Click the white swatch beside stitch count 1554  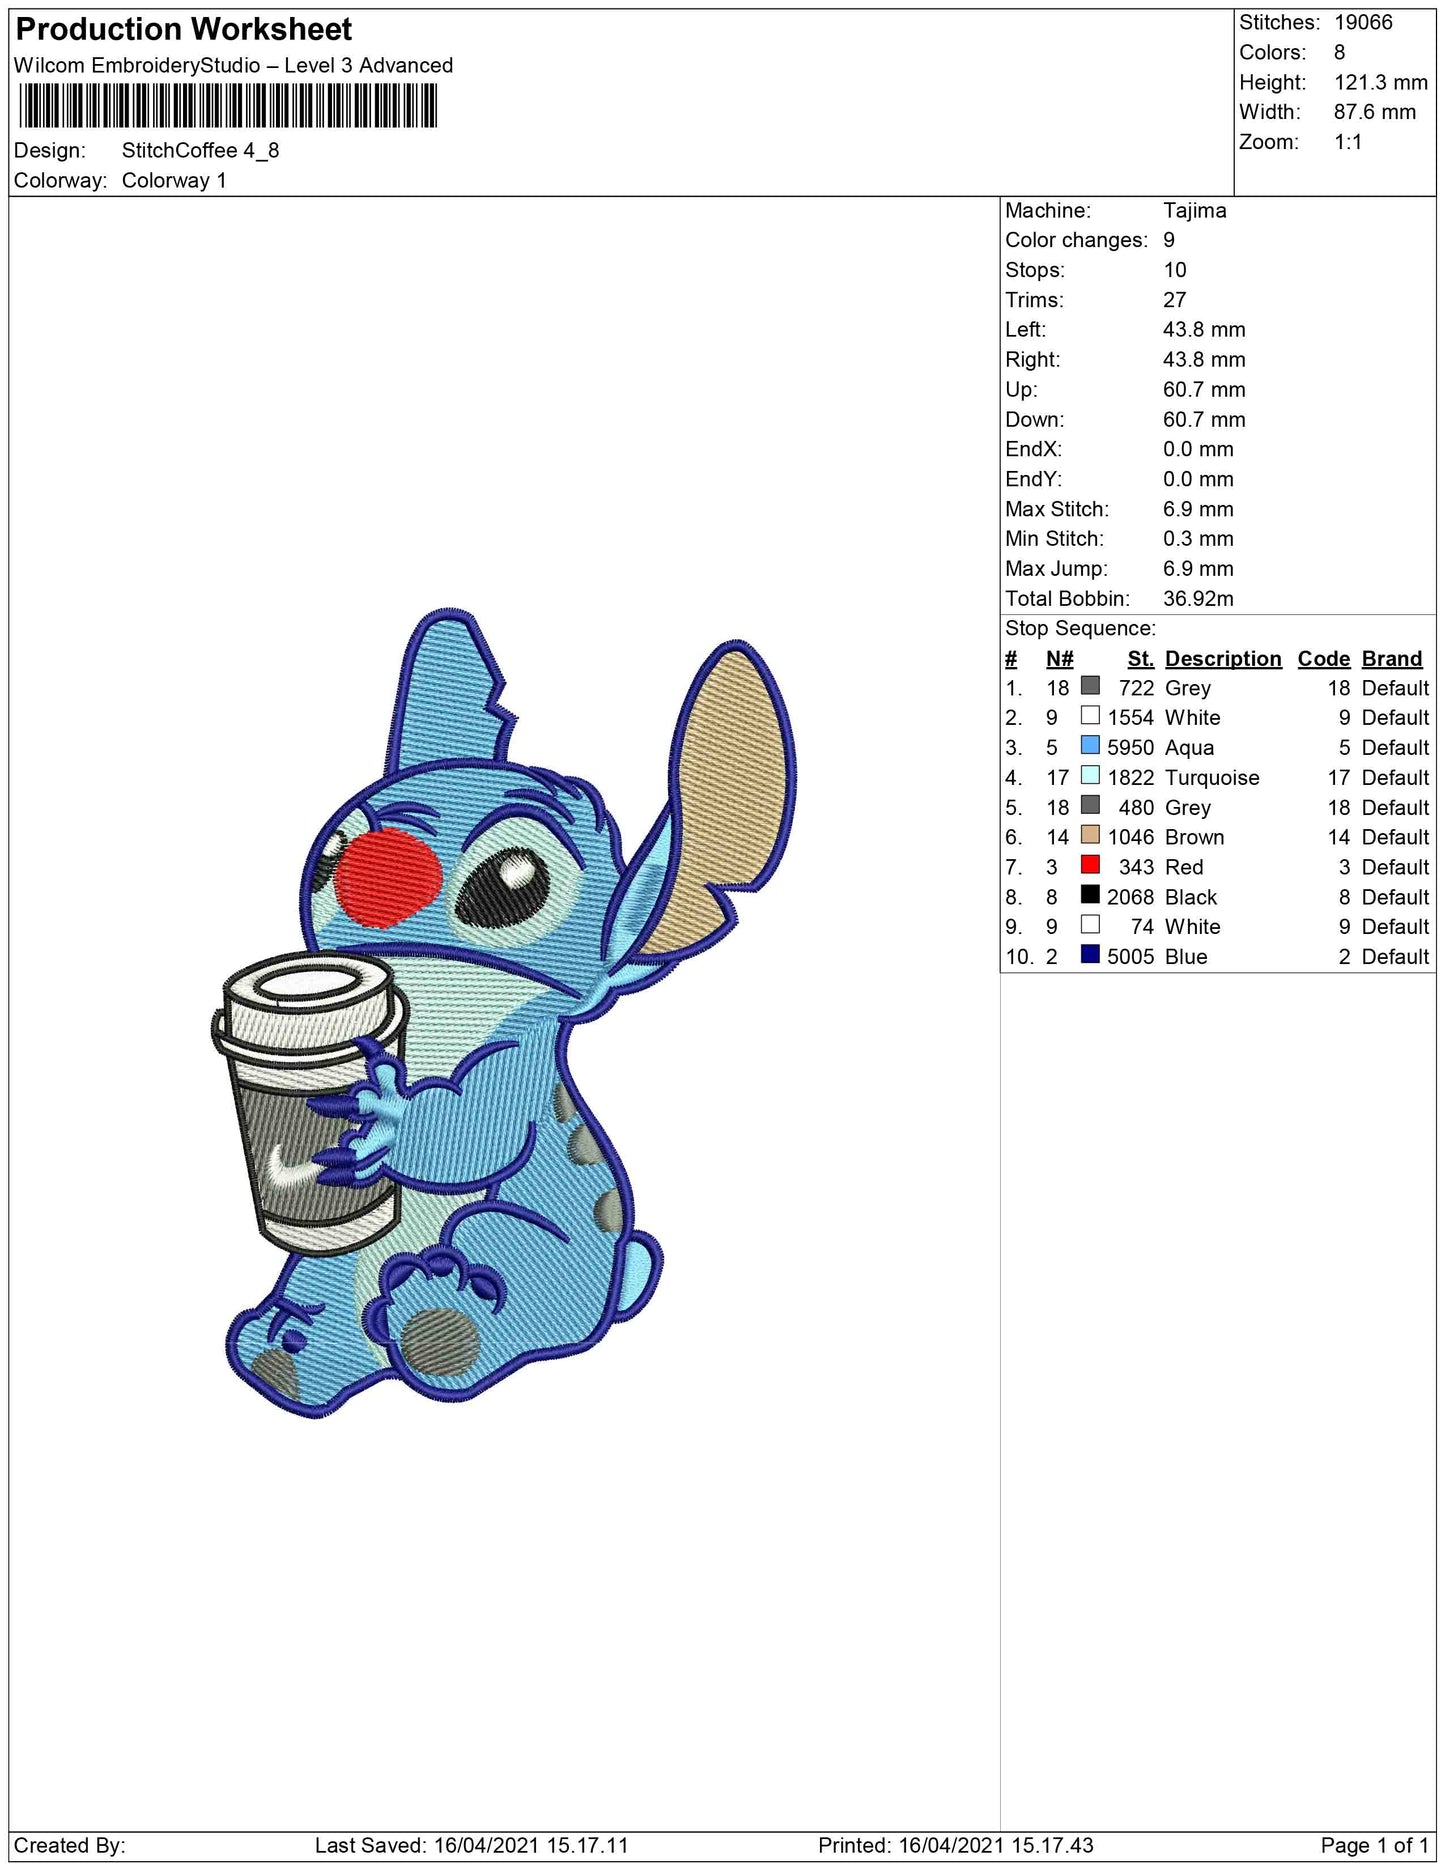pyautogui.click(x=1090, y=716)
